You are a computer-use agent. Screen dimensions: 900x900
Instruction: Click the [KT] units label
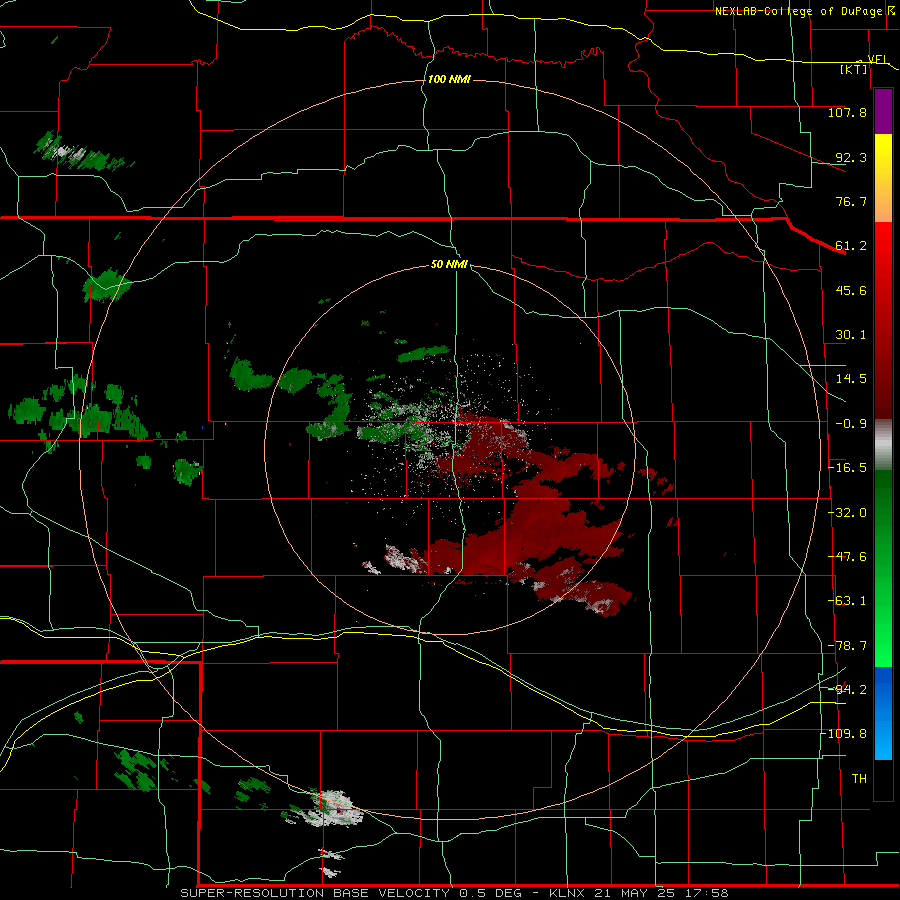tap(854, 69)
